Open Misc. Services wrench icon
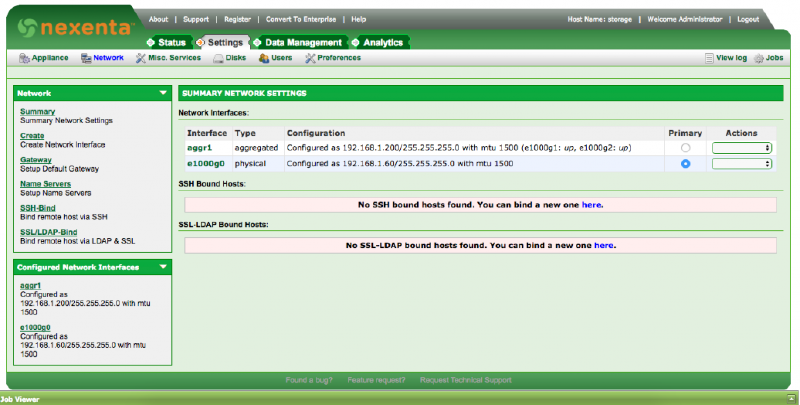800x405 pixels. [x=138, y=59]
